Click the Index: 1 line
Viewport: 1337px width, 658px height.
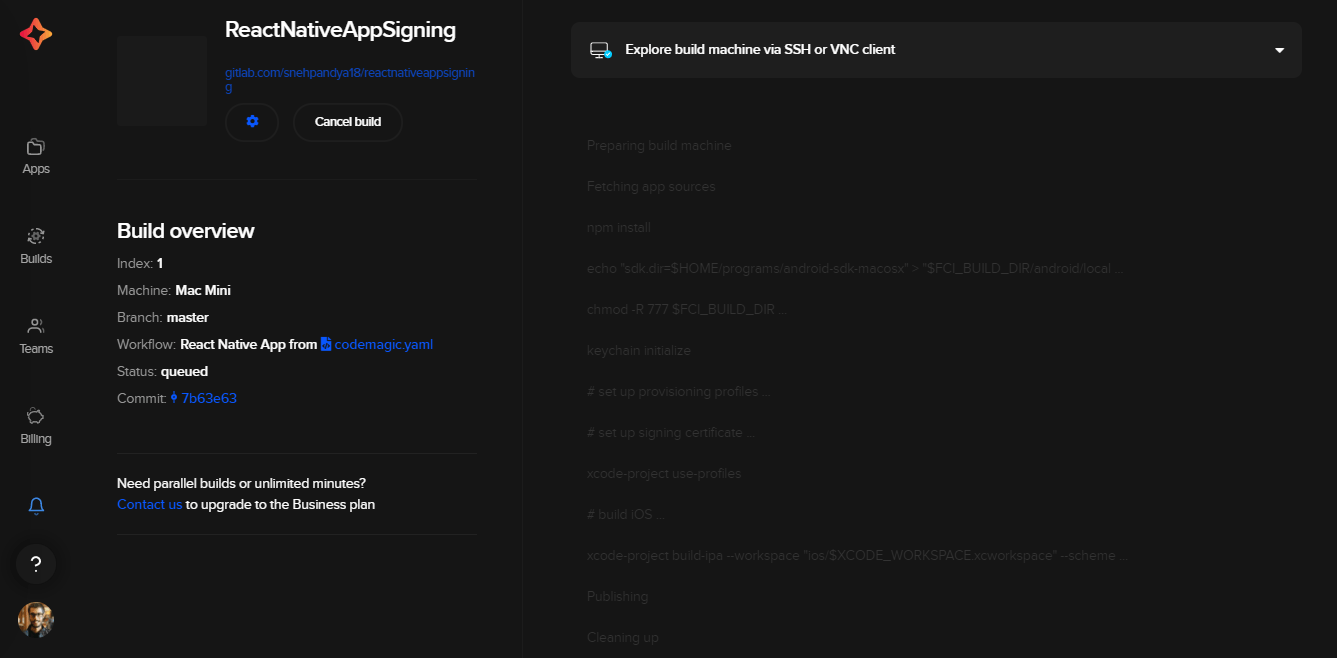pos(140,263)
